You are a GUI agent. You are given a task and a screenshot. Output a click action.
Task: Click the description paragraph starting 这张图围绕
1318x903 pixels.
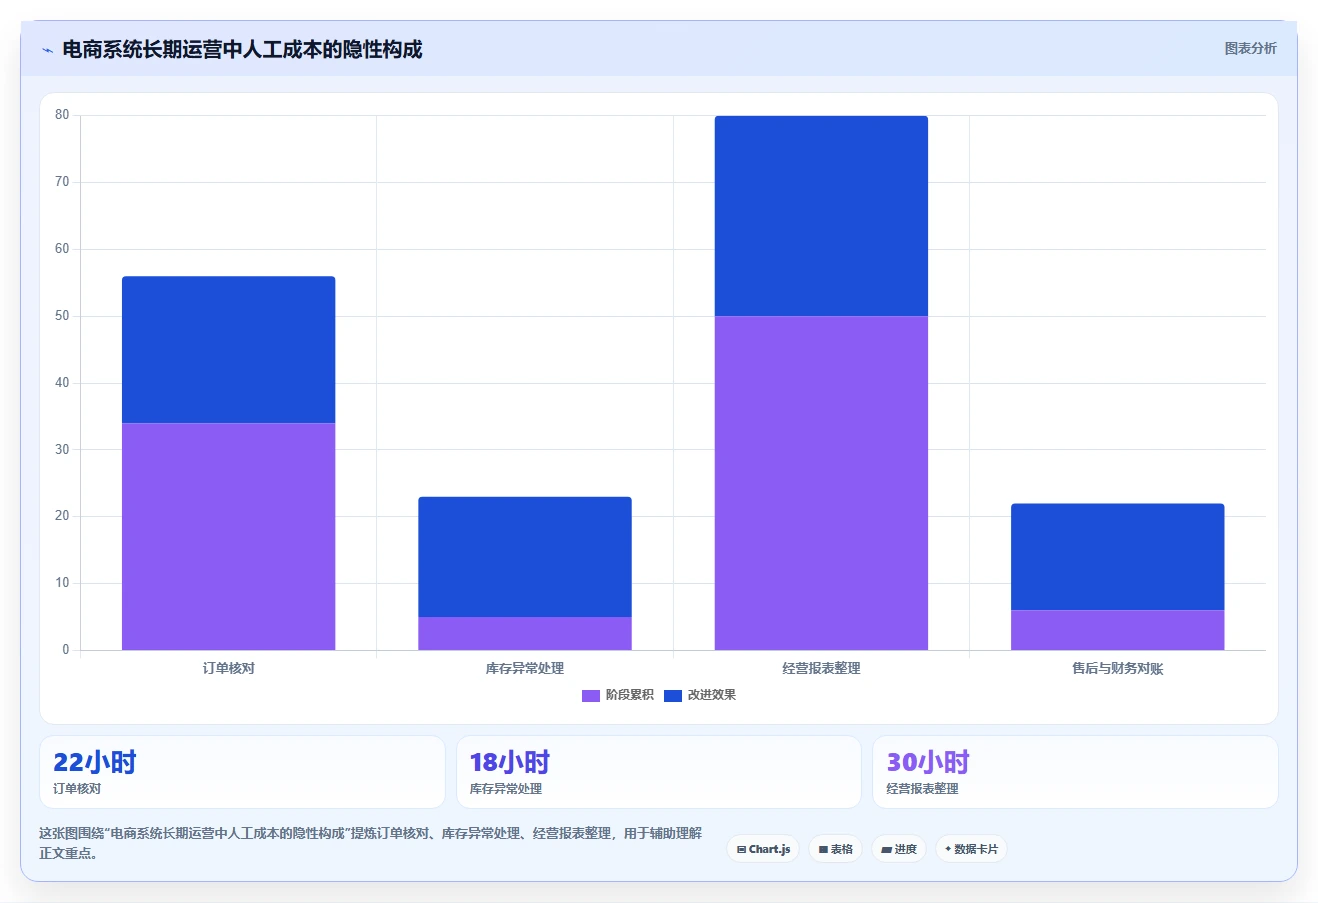[371, 843]
